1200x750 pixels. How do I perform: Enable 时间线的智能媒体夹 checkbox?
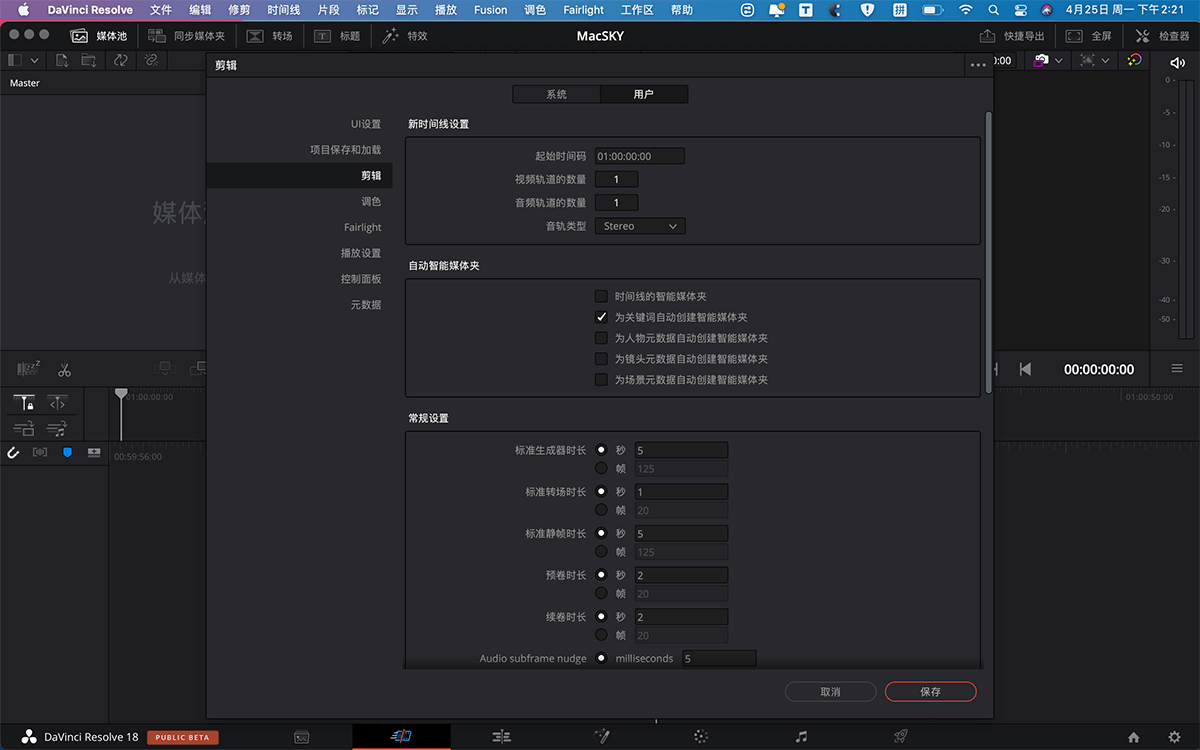pos(601,296)
